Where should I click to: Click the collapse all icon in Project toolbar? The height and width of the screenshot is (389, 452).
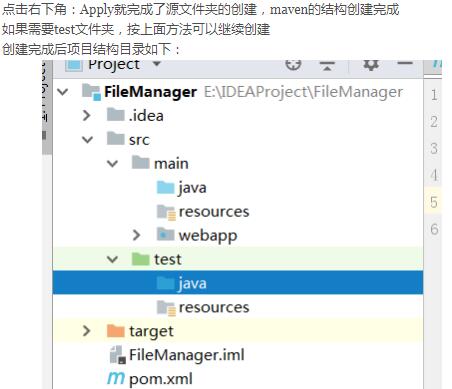click(x=327, y=65)
